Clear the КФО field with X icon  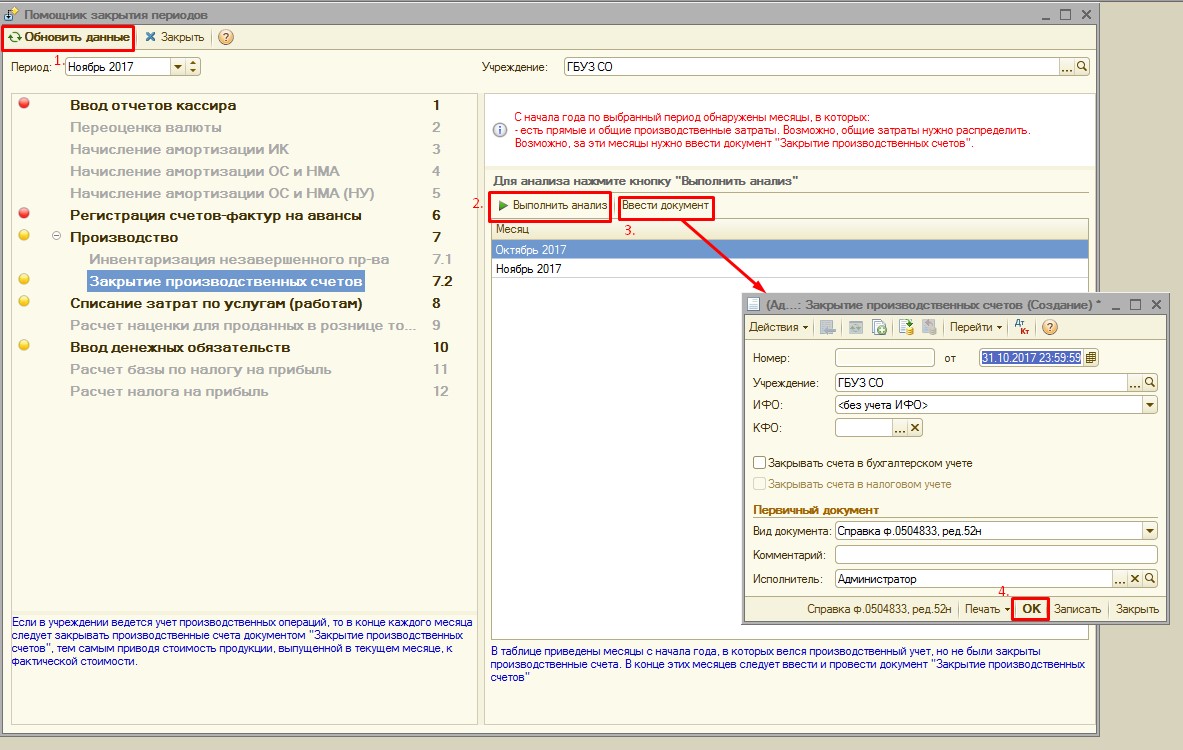click(914, 428)
